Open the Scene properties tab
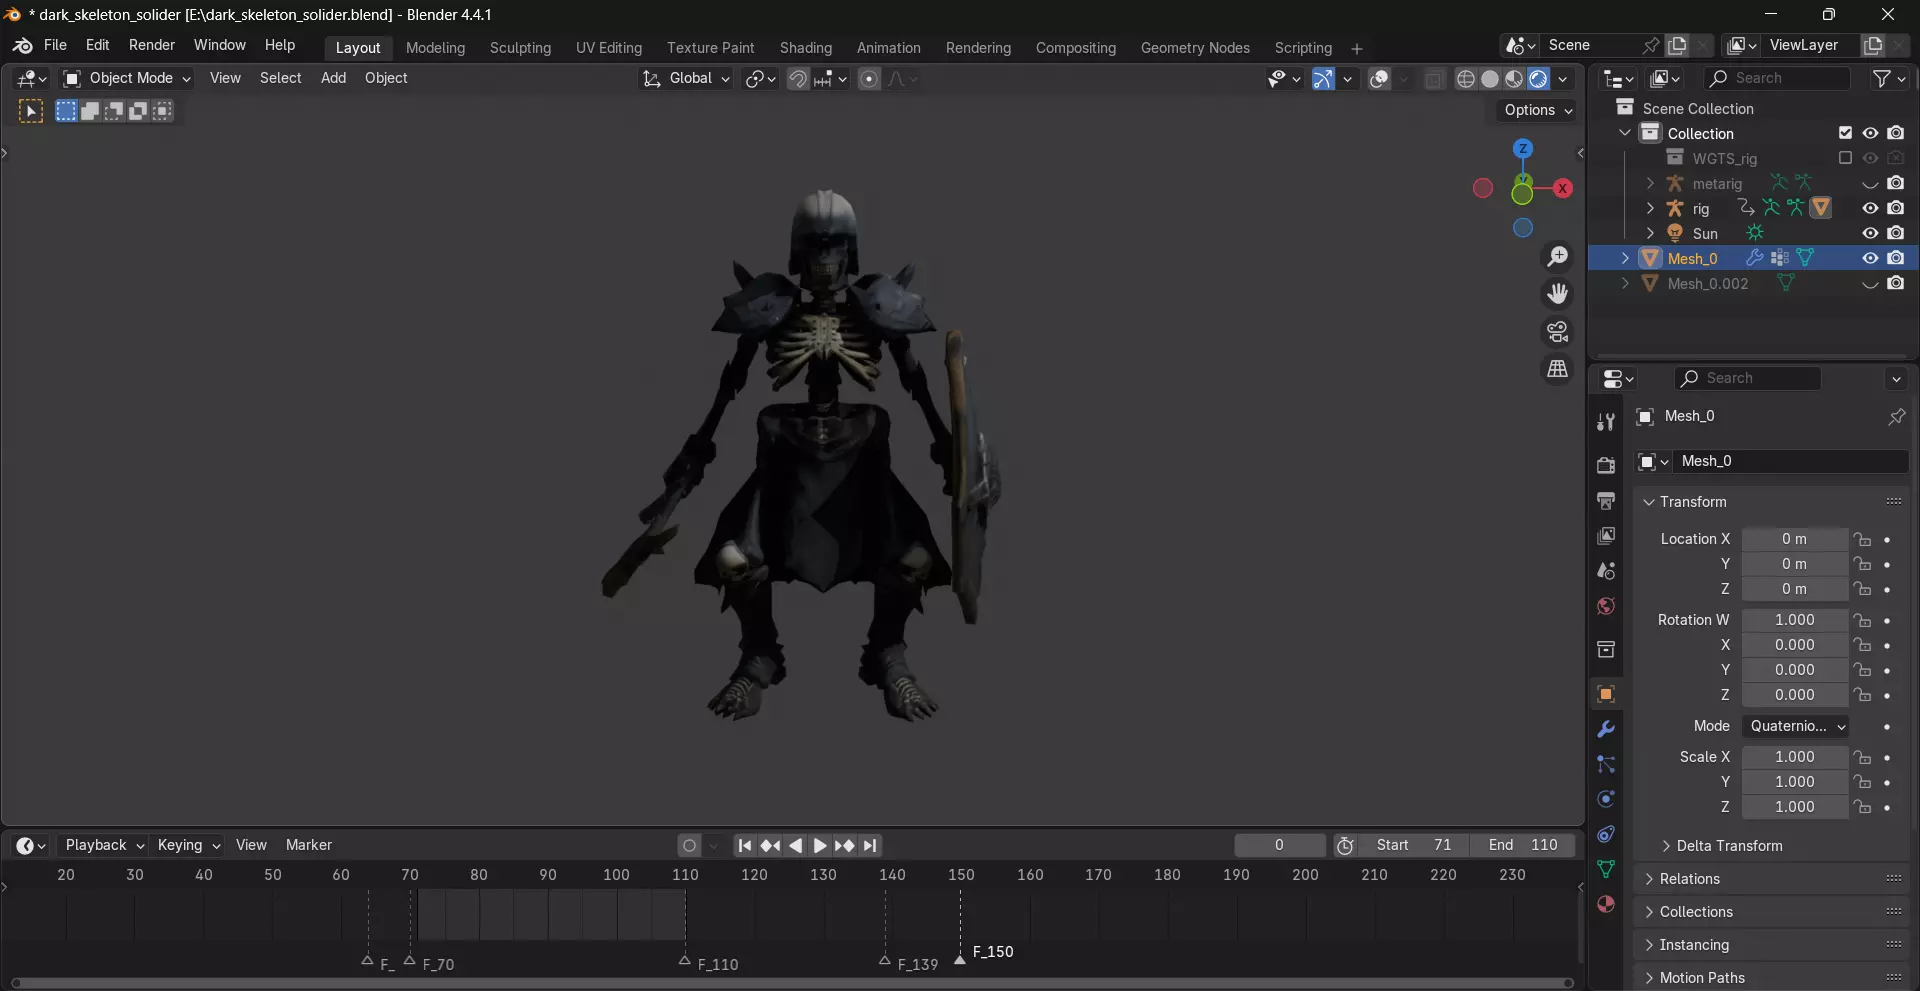 1606,571
